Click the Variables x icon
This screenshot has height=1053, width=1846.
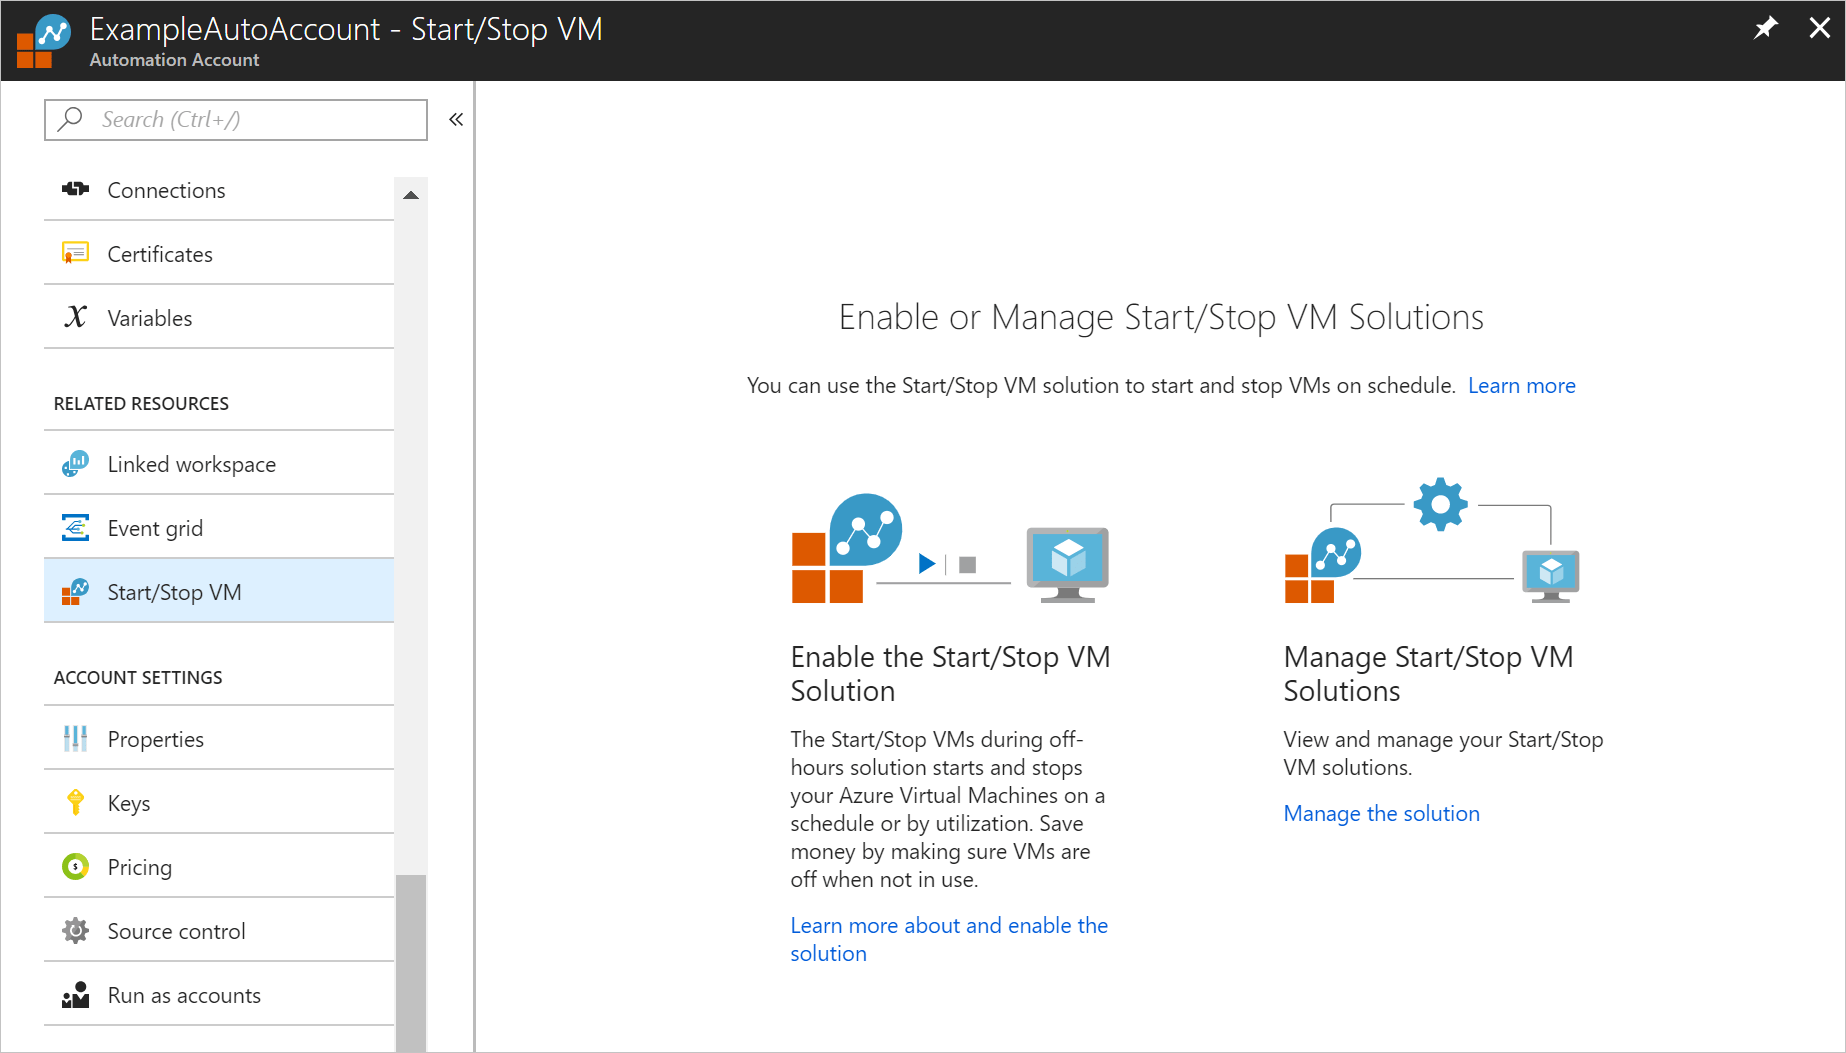[75, 317]
